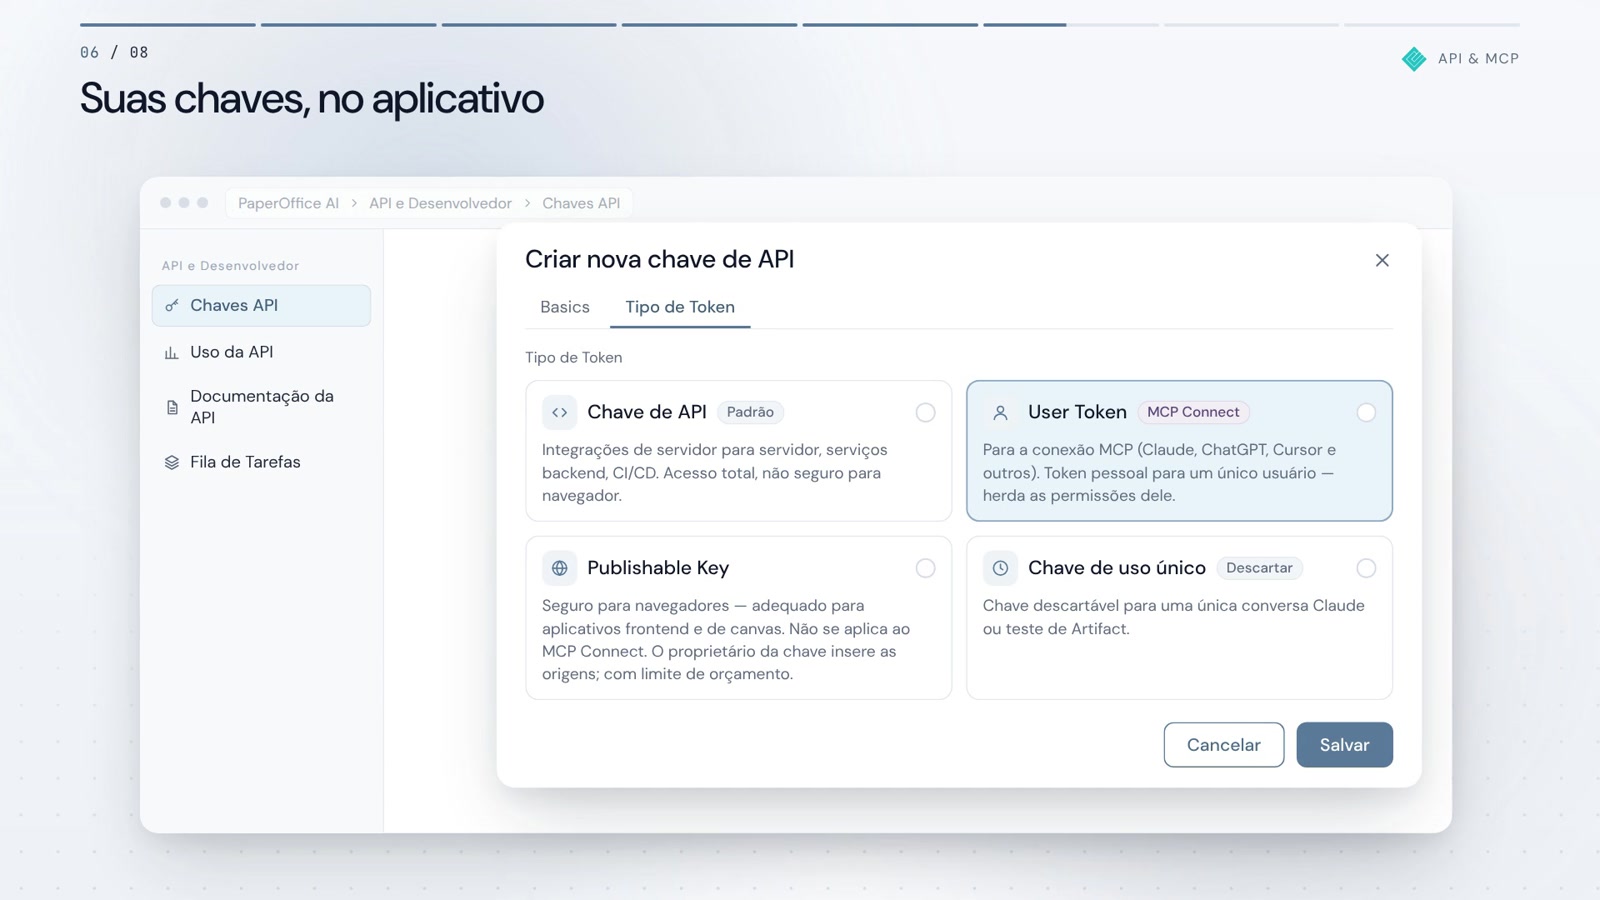Switch to the Basics tab

pos(565,307)
